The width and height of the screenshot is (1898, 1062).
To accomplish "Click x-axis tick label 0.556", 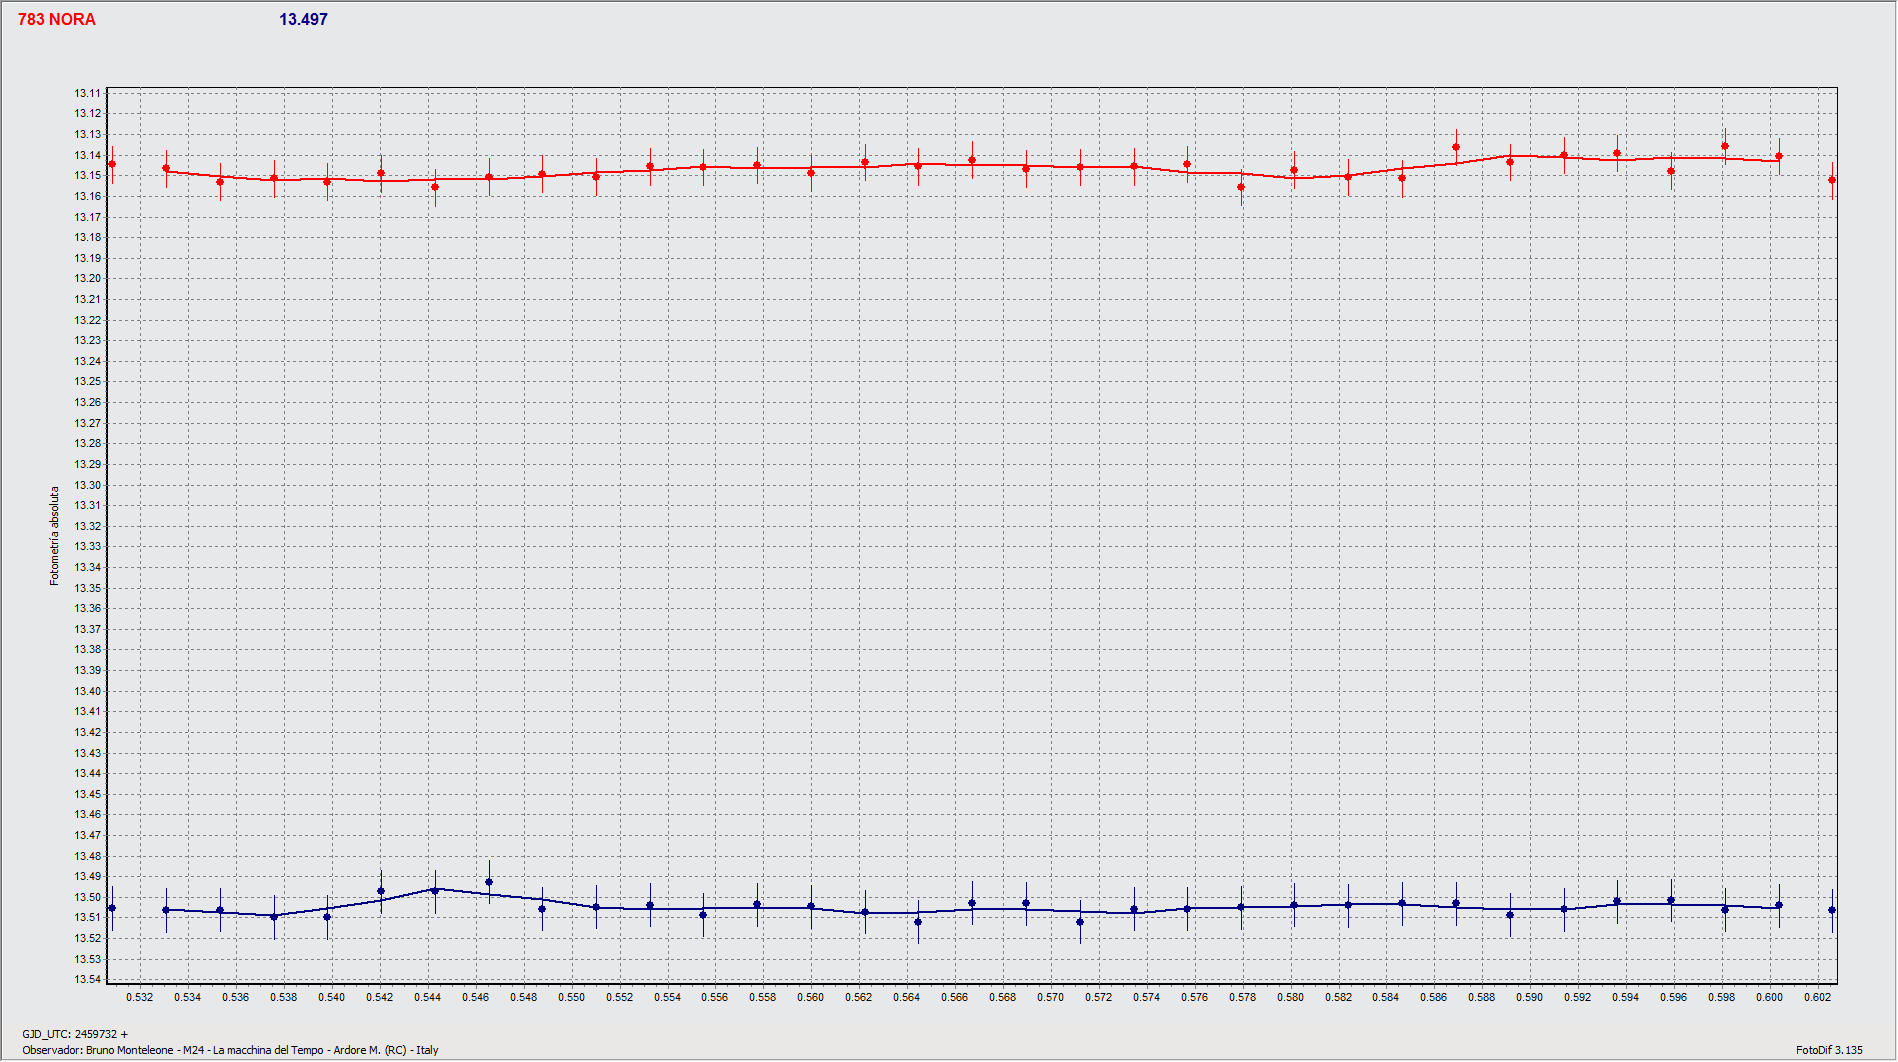I will tap(715, 997).
